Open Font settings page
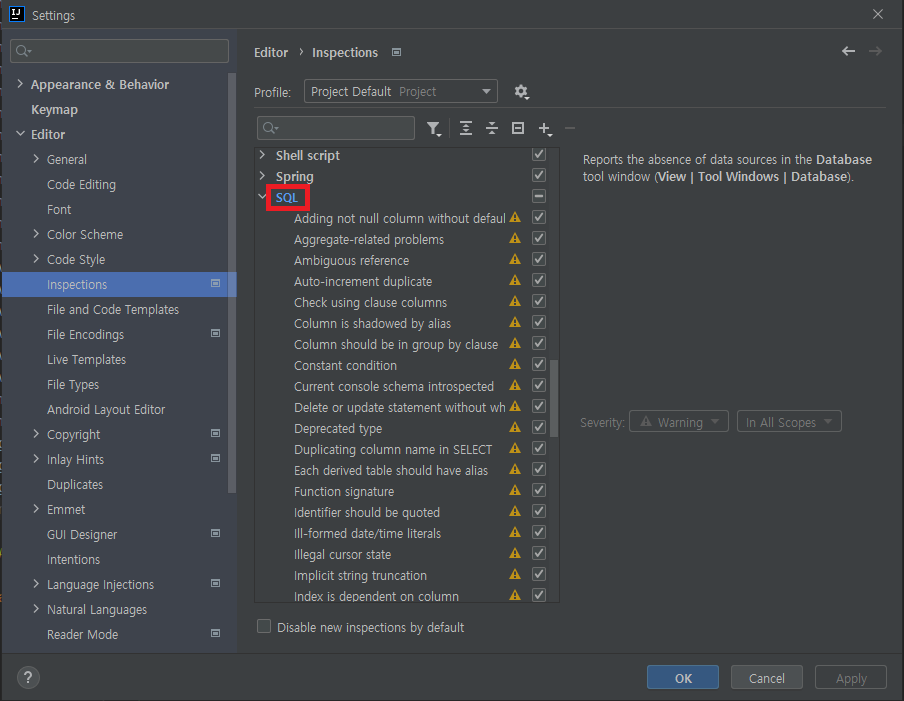The height and width of the screenshot is (701, 904). point(59,209)
